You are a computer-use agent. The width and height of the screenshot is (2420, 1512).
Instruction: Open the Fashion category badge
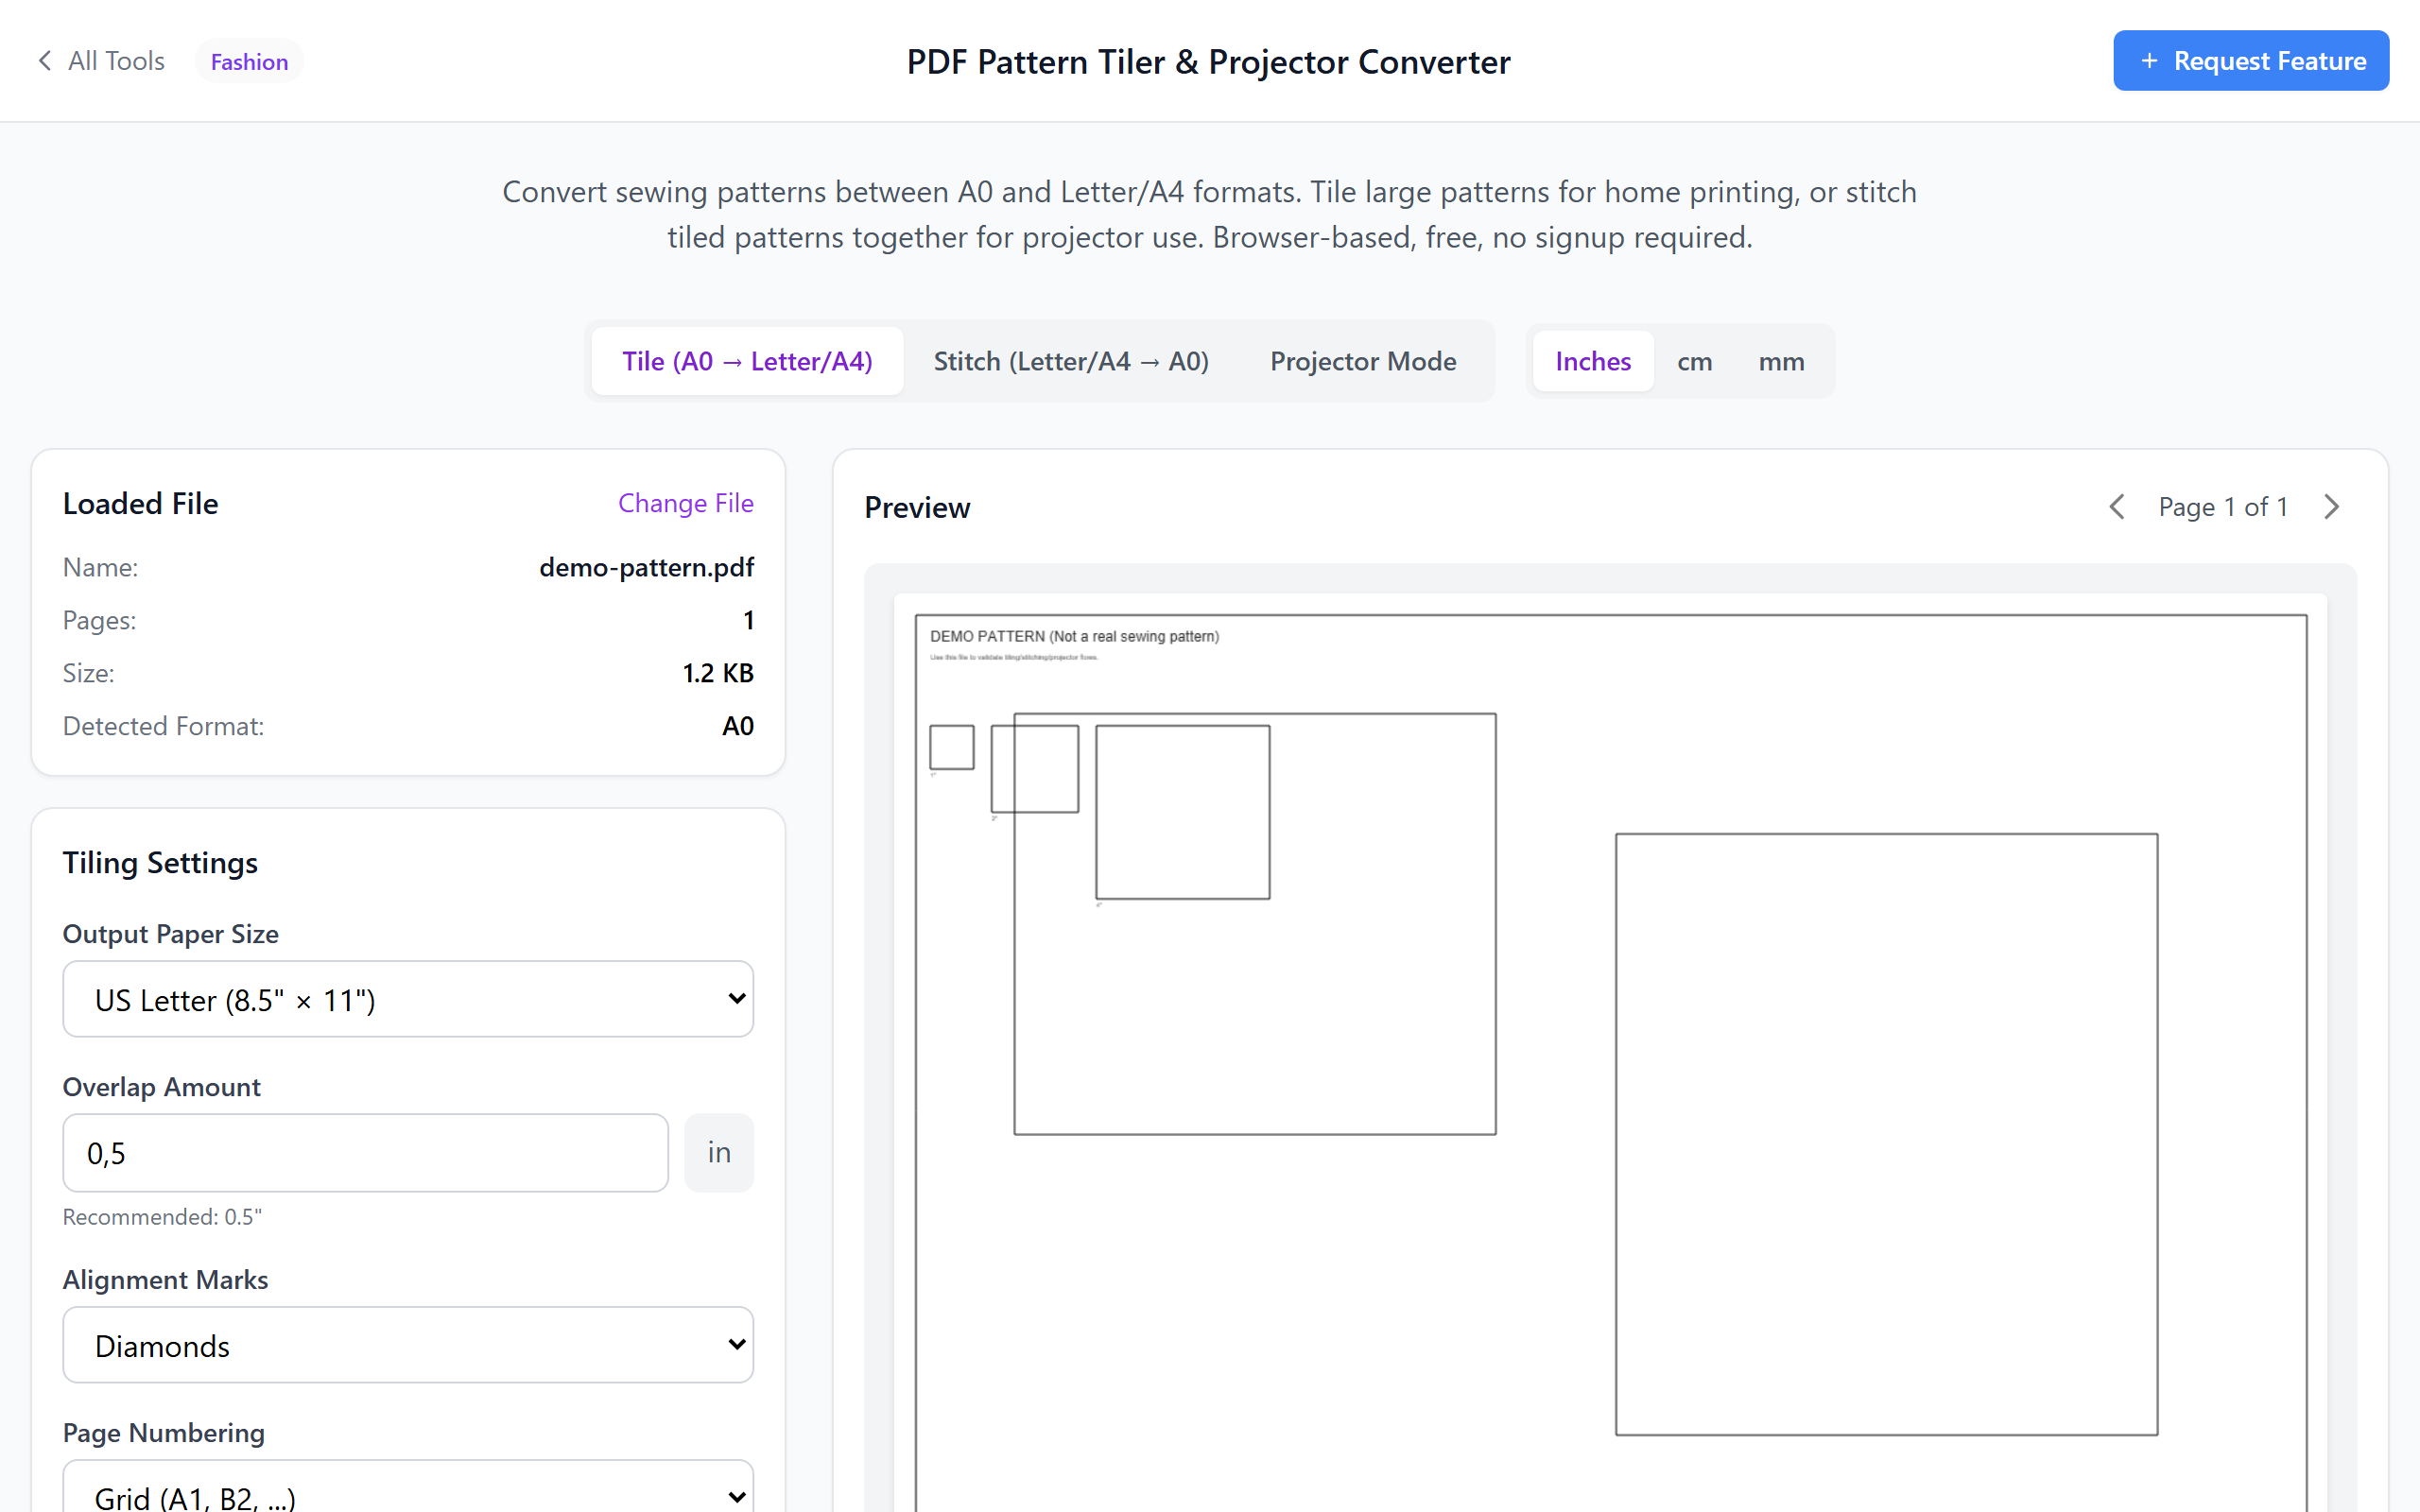(248, 60)
